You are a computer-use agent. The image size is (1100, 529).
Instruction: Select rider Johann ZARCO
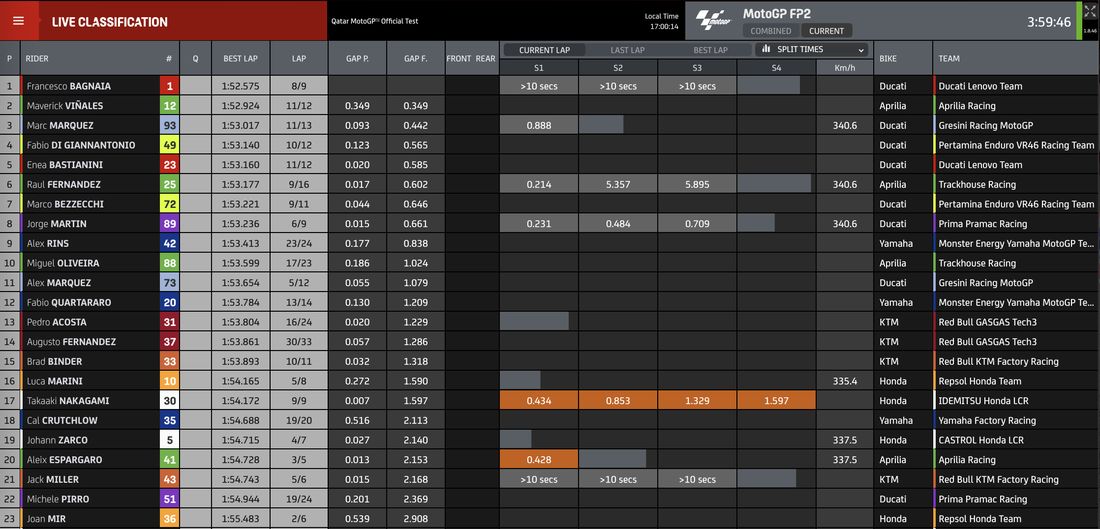point(57,440)
